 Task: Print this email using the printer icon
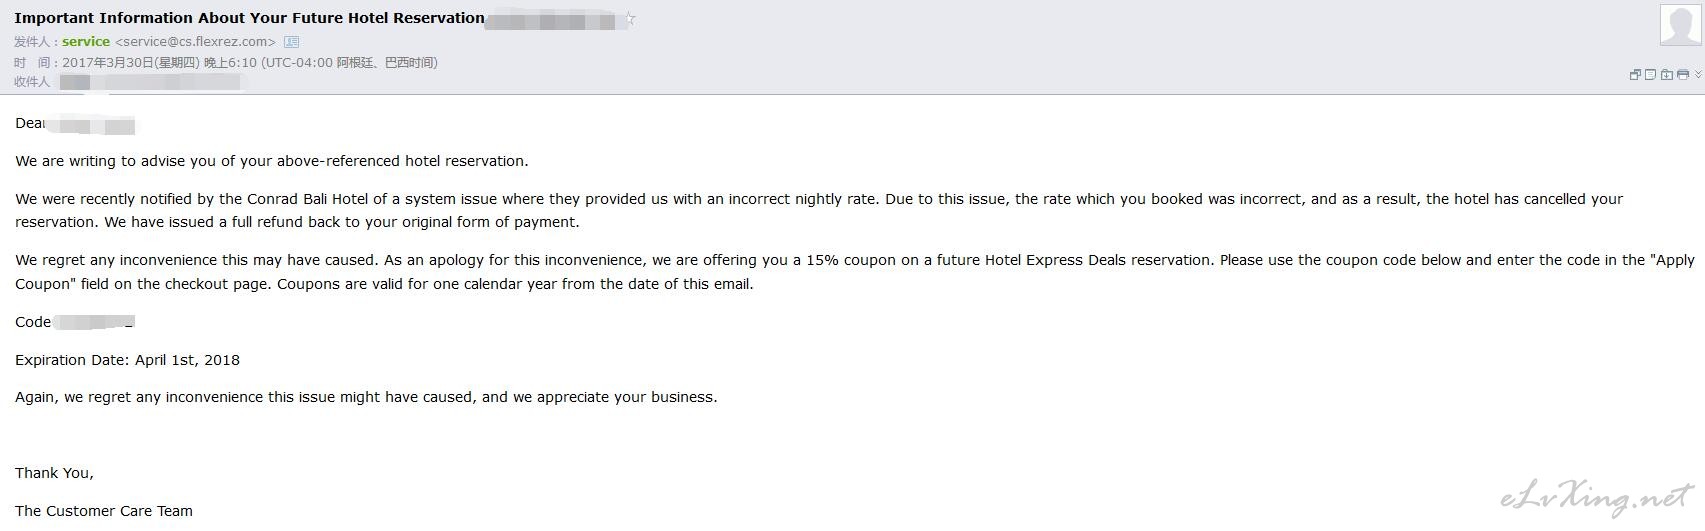coord(1683,74)
